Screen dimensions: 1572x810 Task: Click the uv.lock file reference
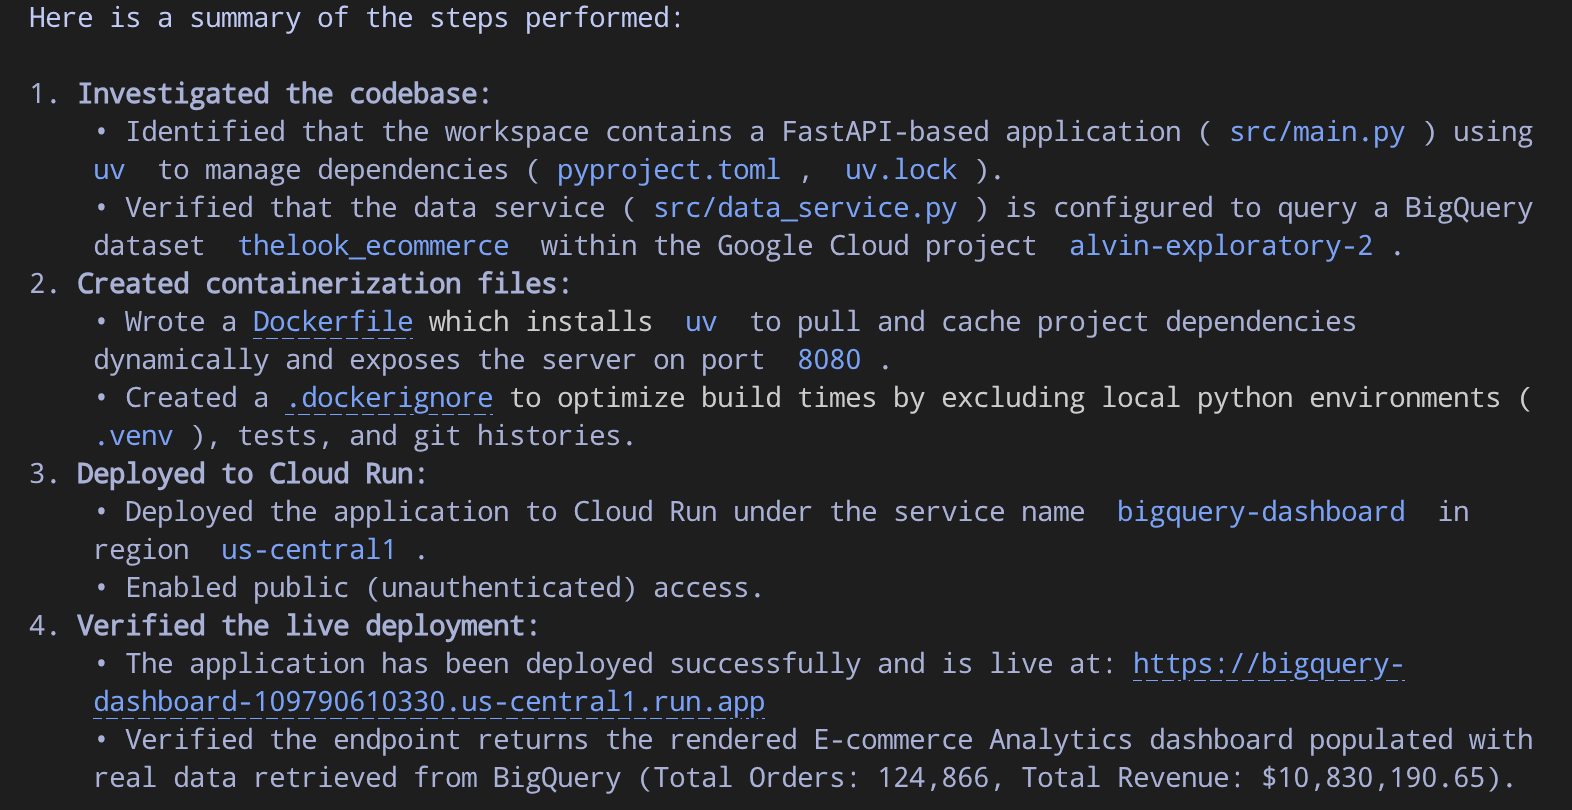tap(901, 170)
